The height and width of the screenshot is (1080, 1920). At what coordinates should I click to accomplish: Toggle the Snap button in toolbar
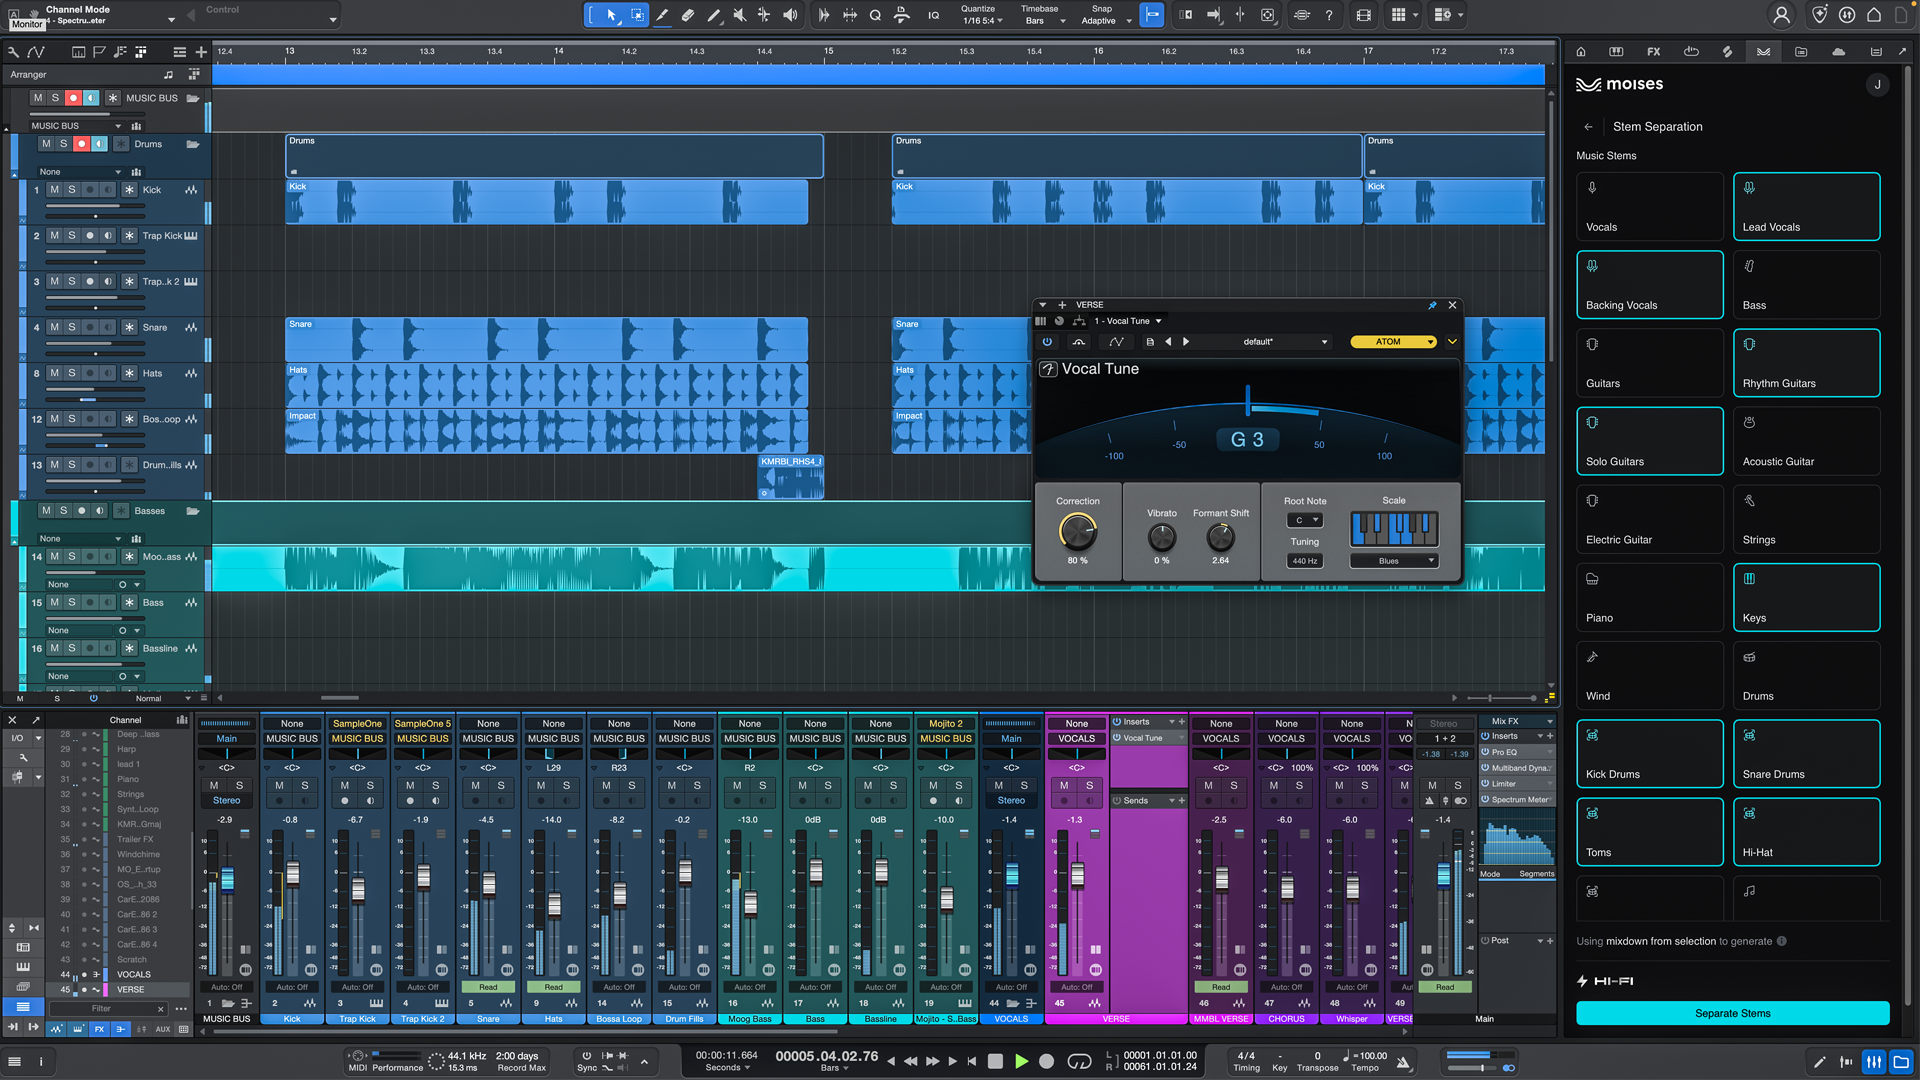(x=1152, y=15)
